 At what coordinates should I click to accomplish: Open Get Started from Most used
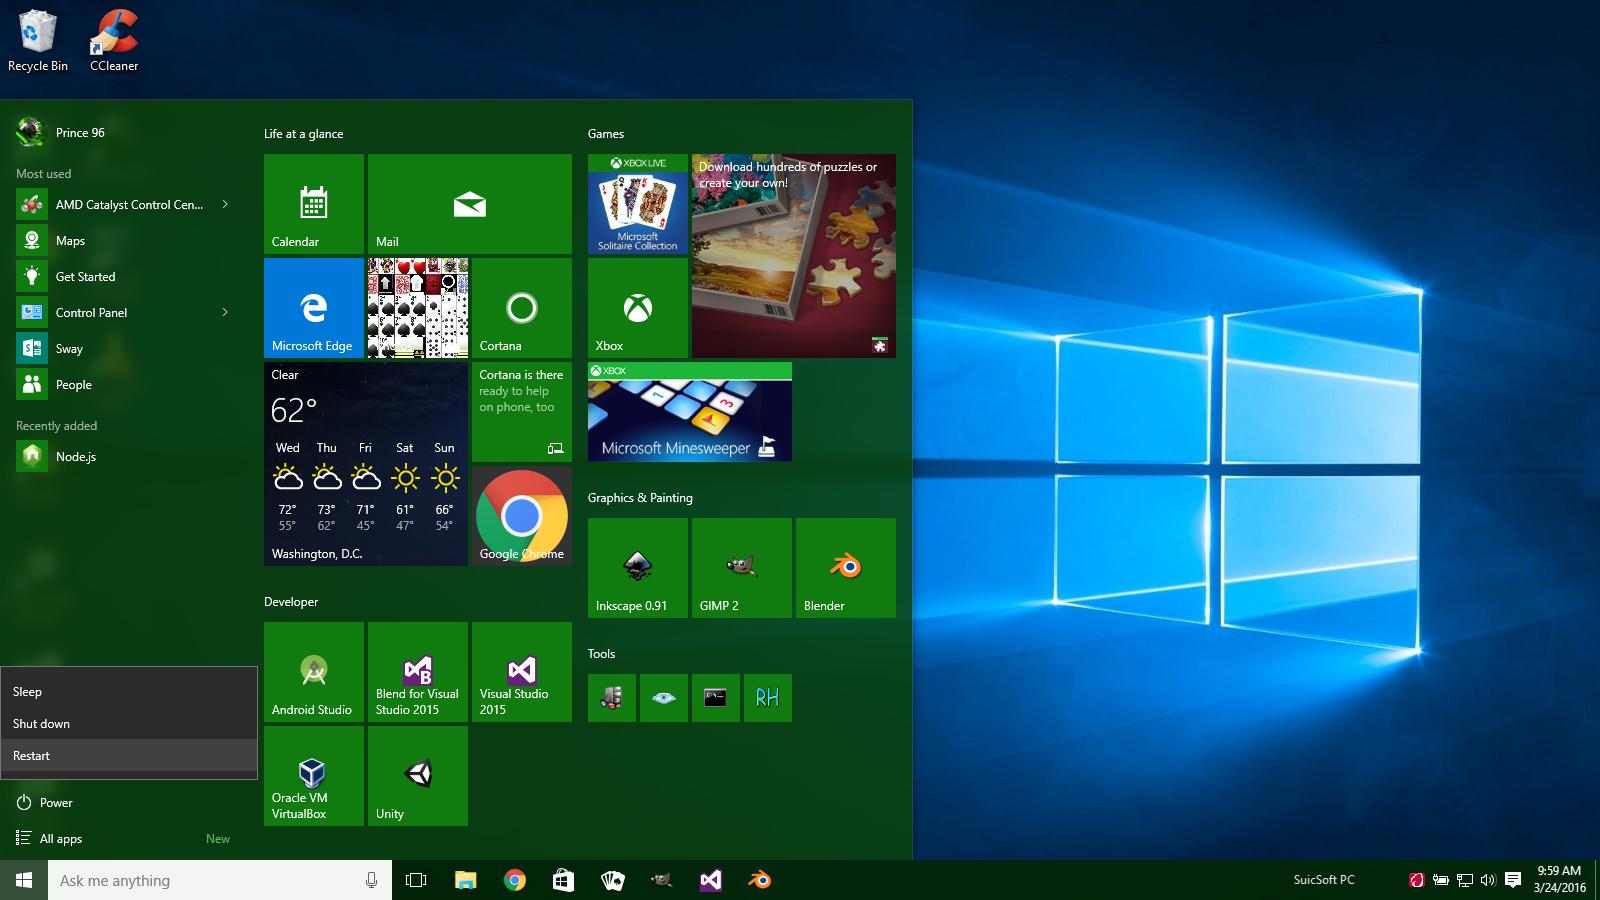pyautogui.click(x=128, y=276)
